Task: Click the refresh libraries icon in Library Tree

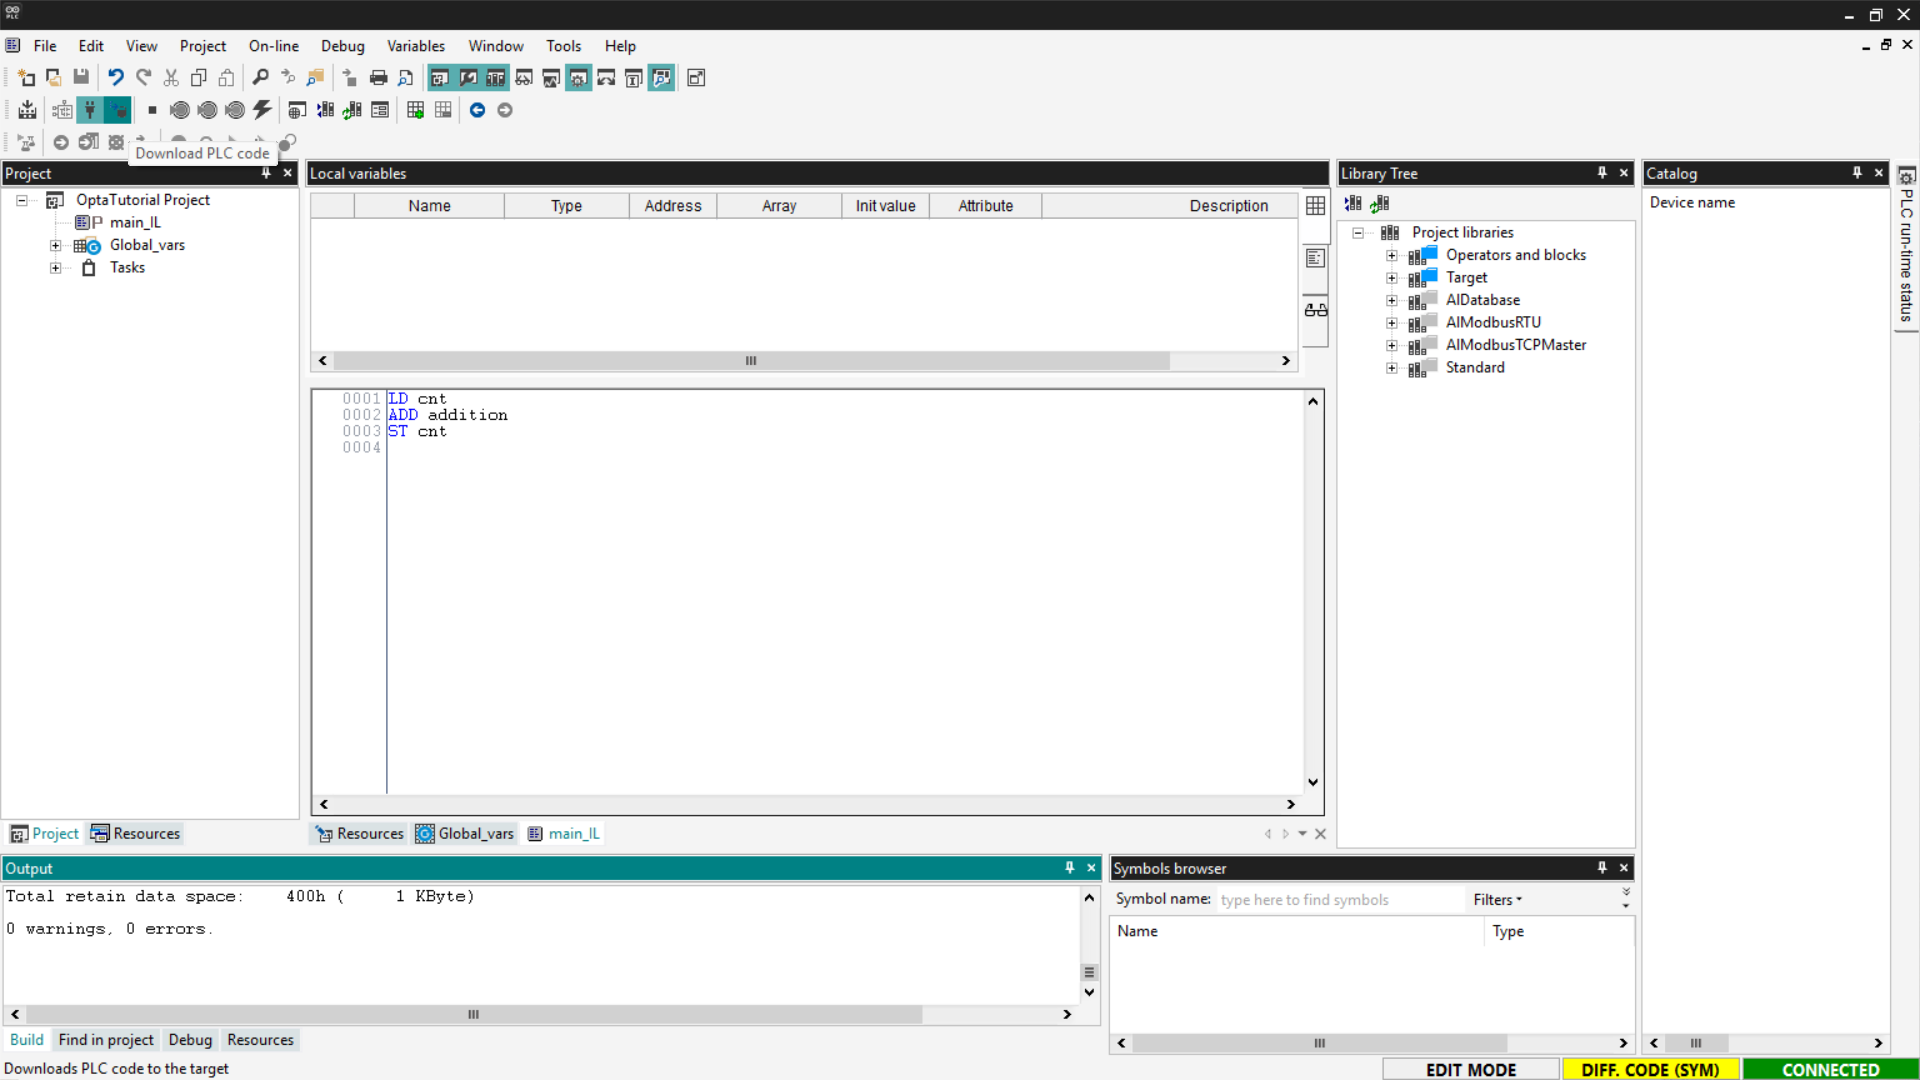Action: (1380, 204)
